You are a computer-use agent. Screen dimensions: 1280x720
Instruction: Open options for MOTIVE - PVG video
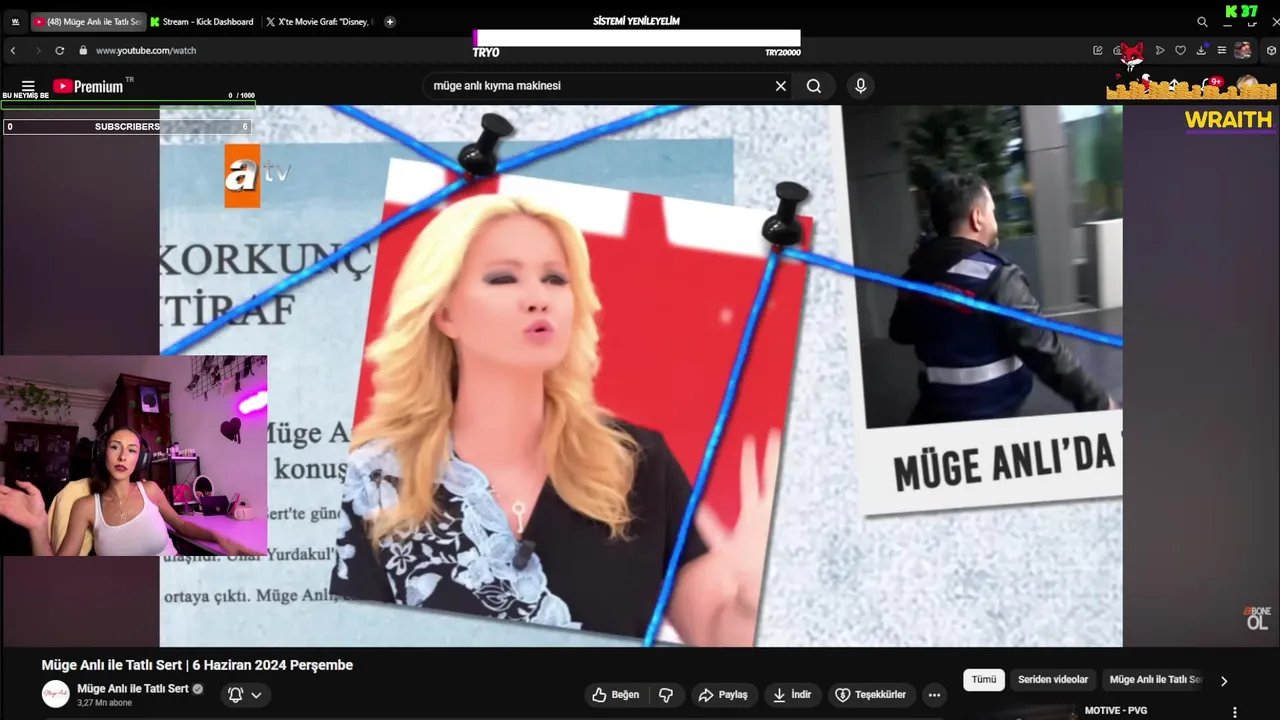click(1235, 712)
